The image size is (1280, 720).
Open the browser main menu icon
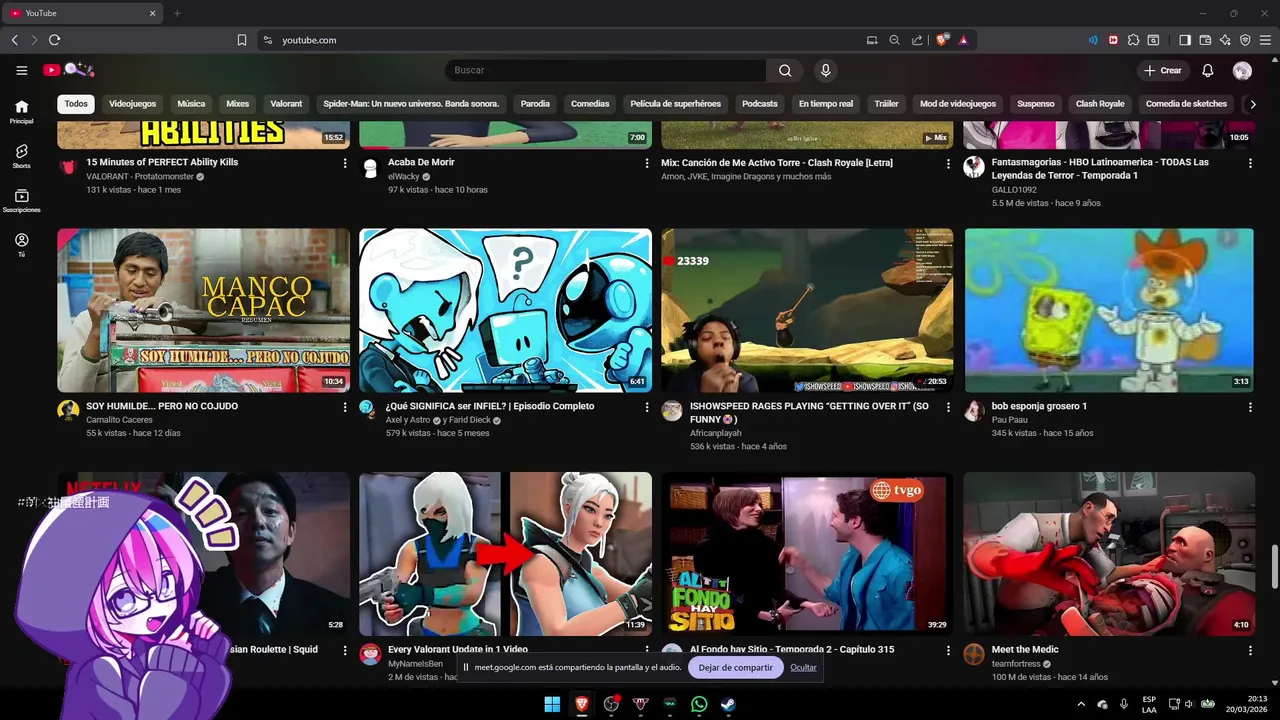pyautogui.click(x=1265, y=40)
